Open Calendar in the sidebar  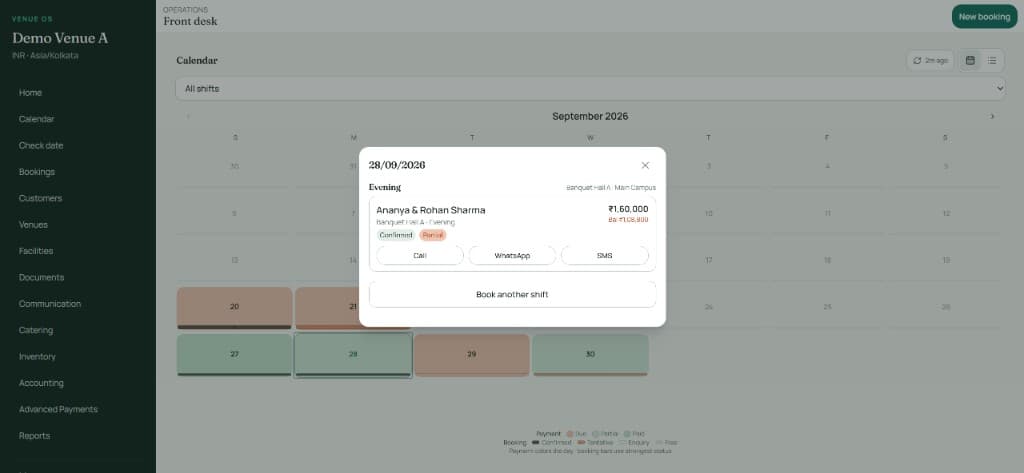(x=37, y=120)
